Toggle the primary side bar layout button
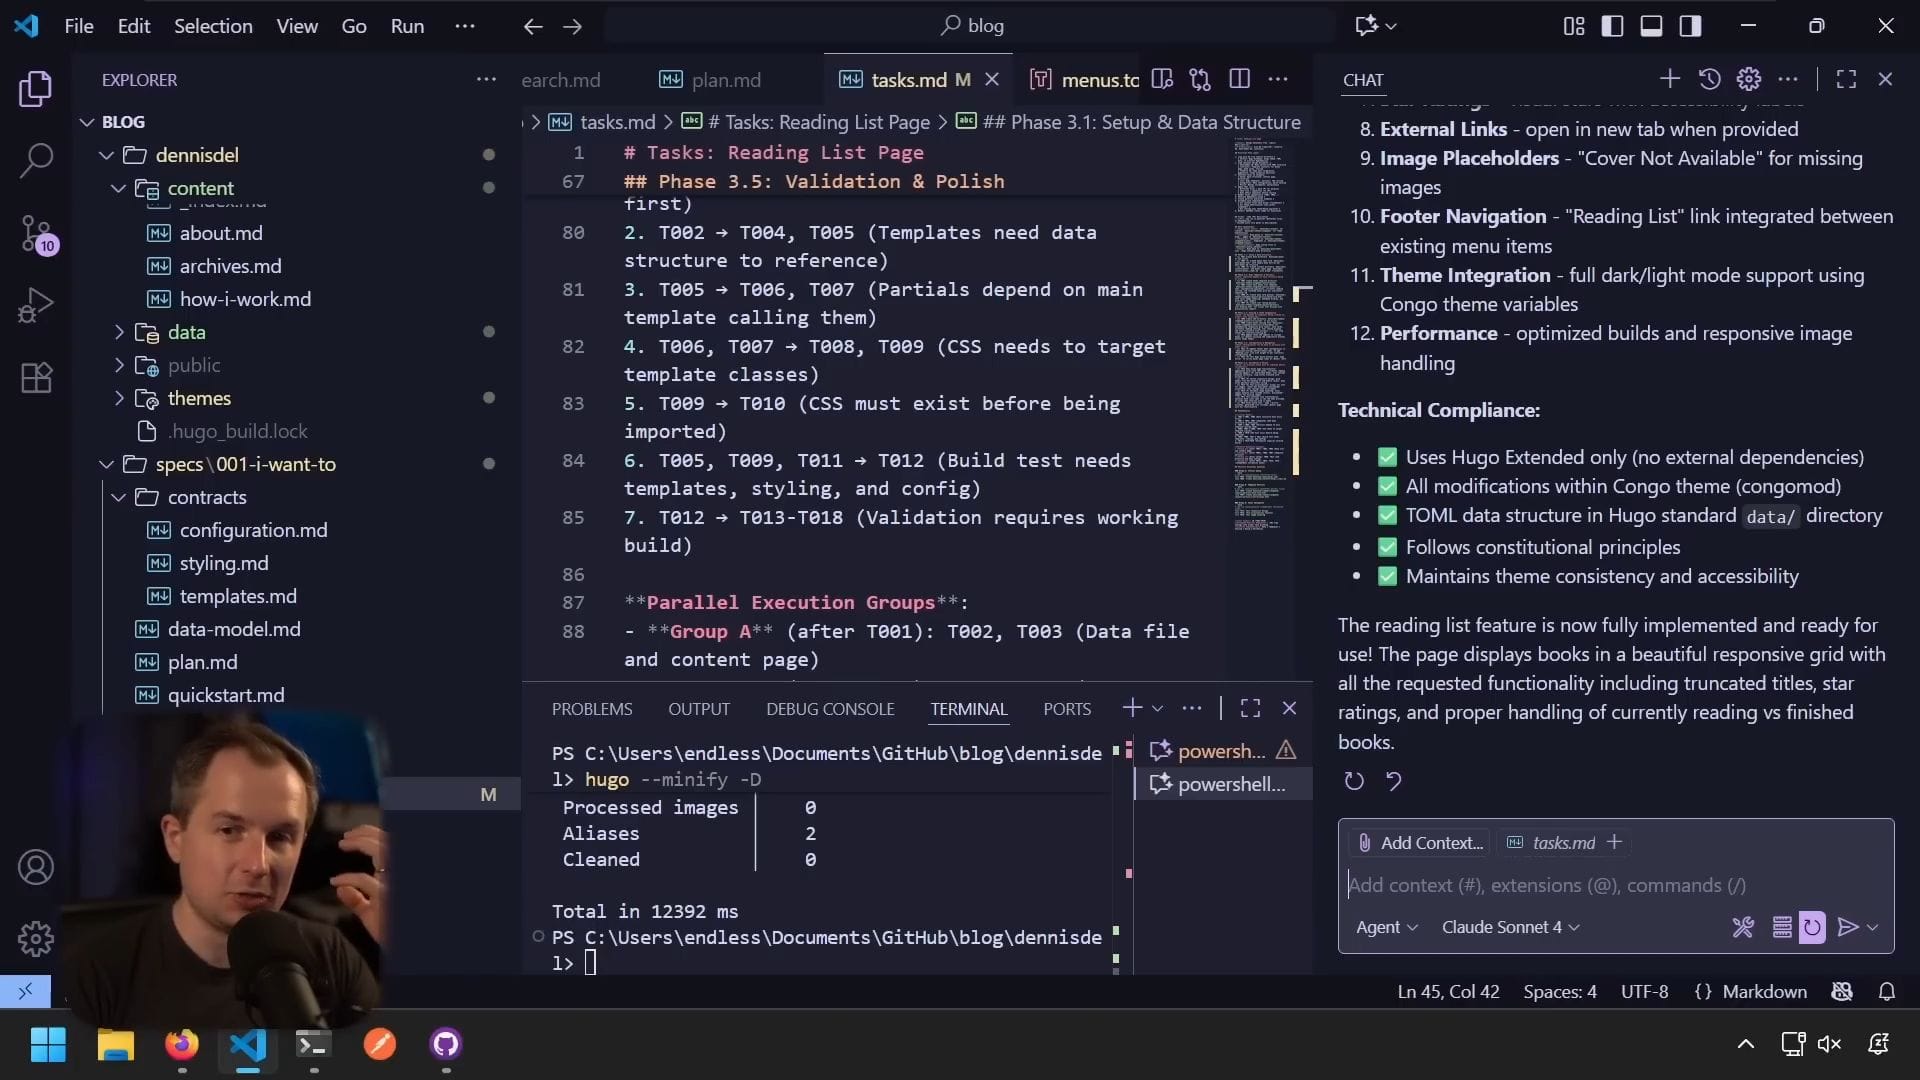The image size is (1920, 1080). coord(1612,26)
